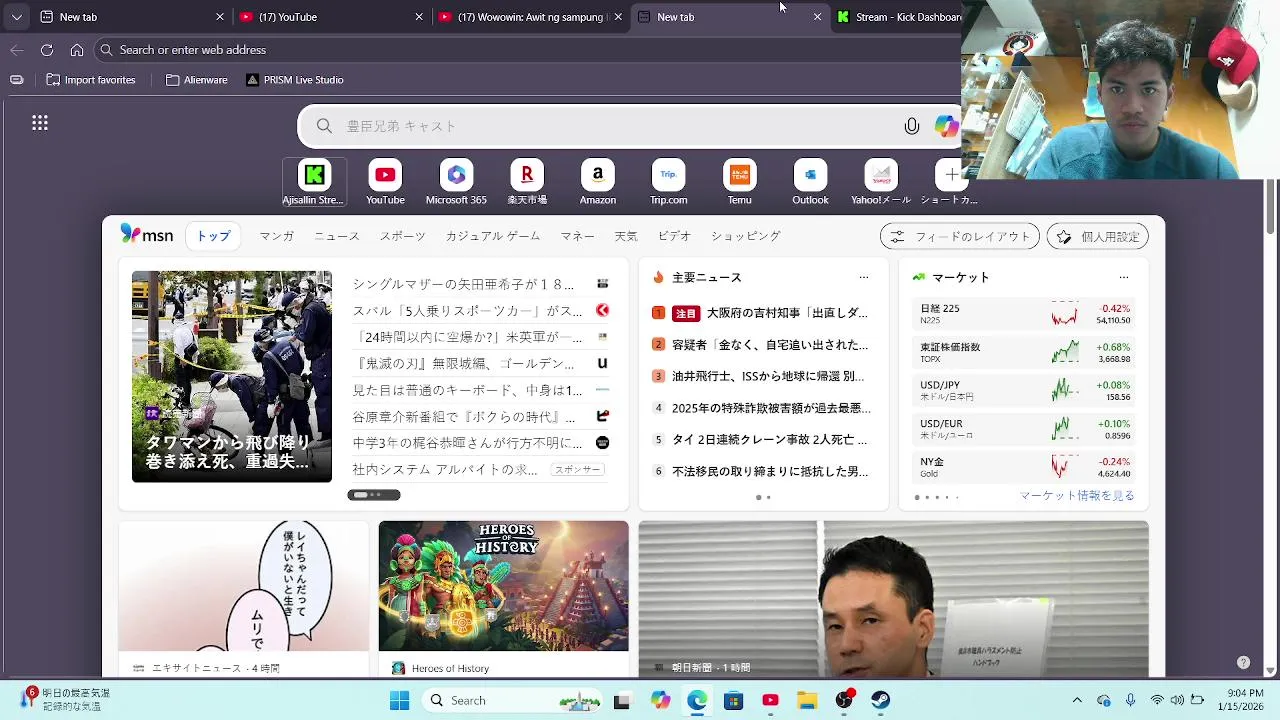Click the Copilot icon in search box
Image resolution: width=1280 pixels, height=720 pixels.
coord(945,126)
